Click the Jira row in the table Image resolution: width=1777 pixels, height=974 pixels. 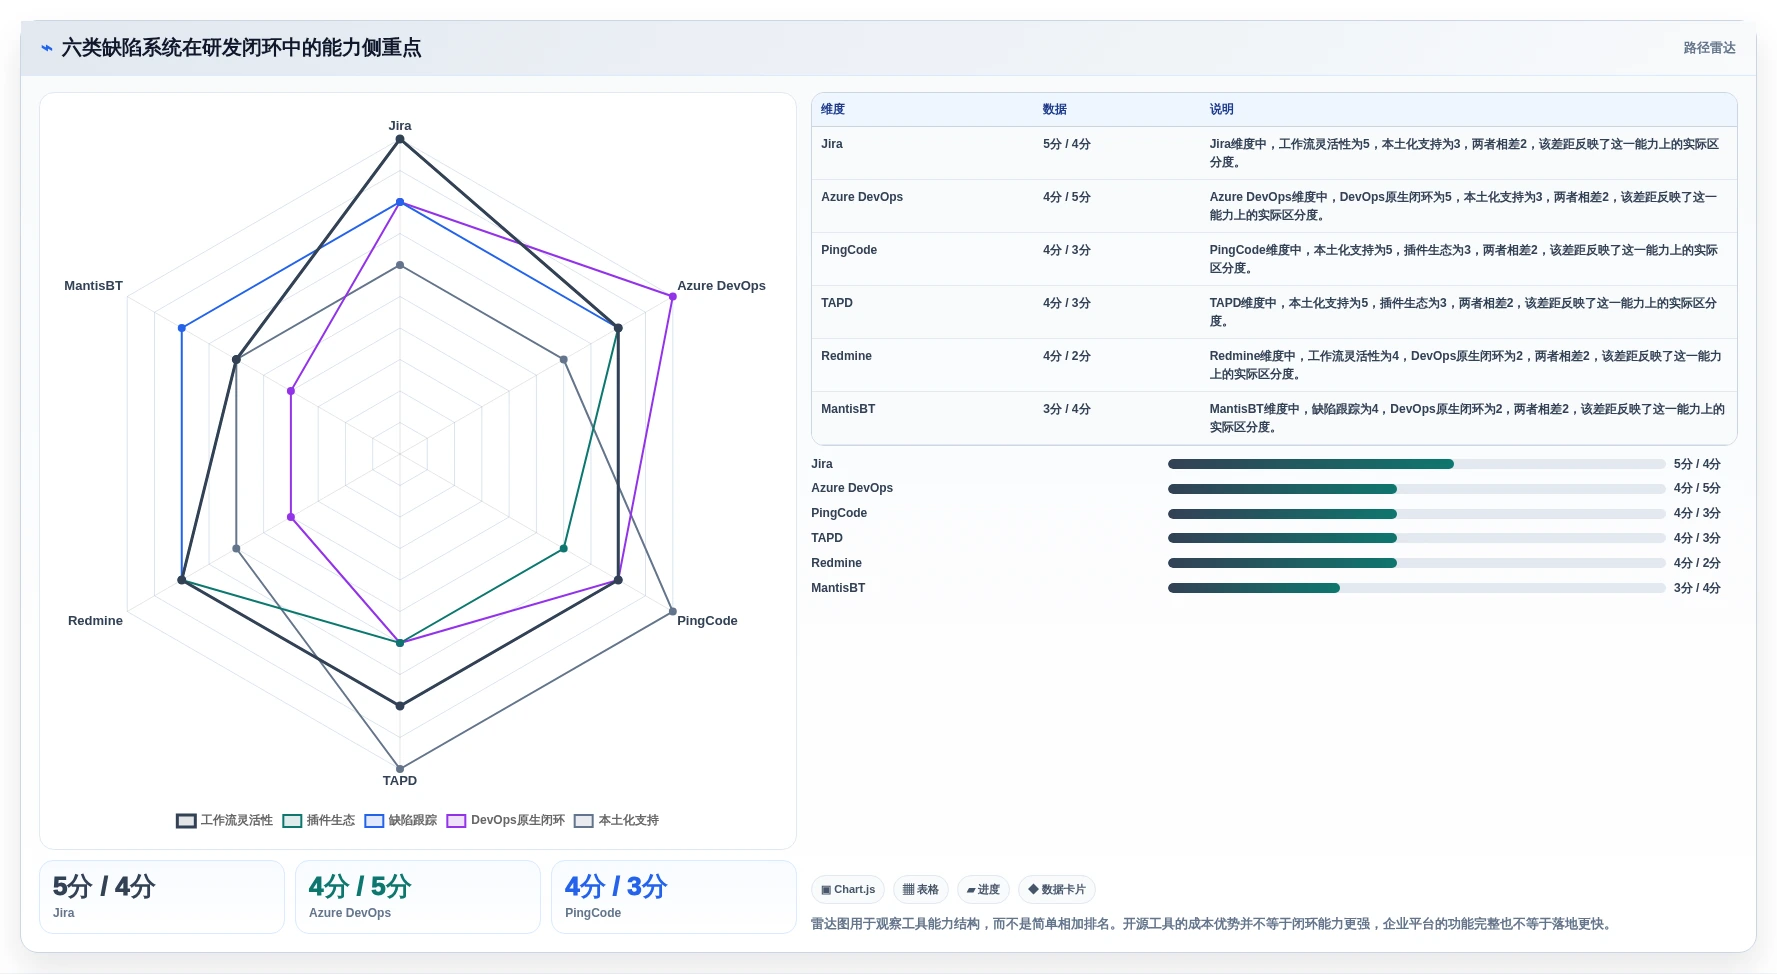(1274, 153)
